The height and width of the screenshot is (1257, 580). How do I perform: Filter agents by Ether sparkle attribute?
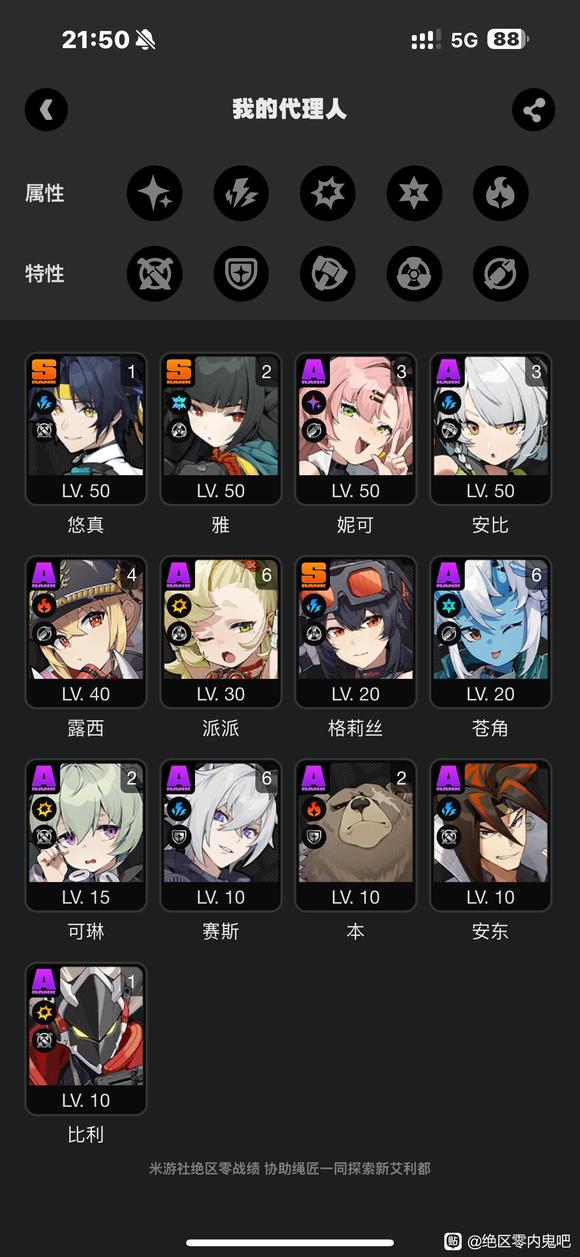[x=154, y=193]
